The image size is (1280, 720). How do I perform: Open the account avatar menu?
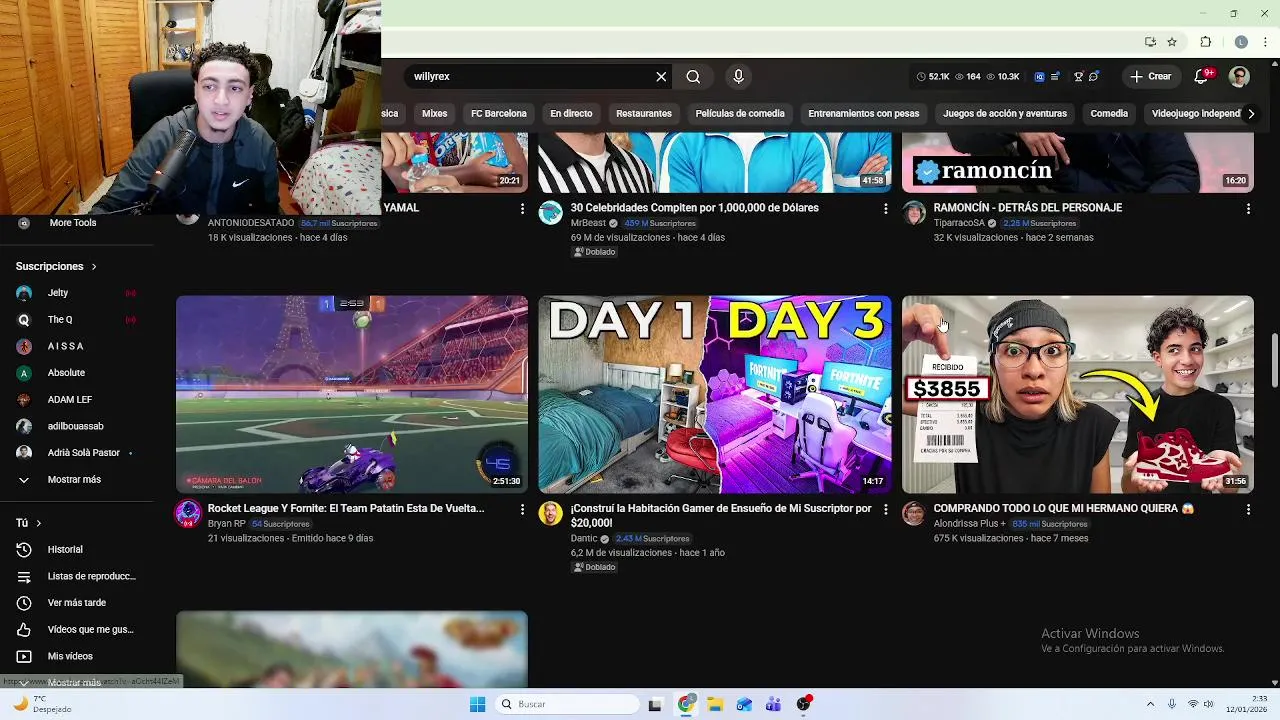(1239, 77)
